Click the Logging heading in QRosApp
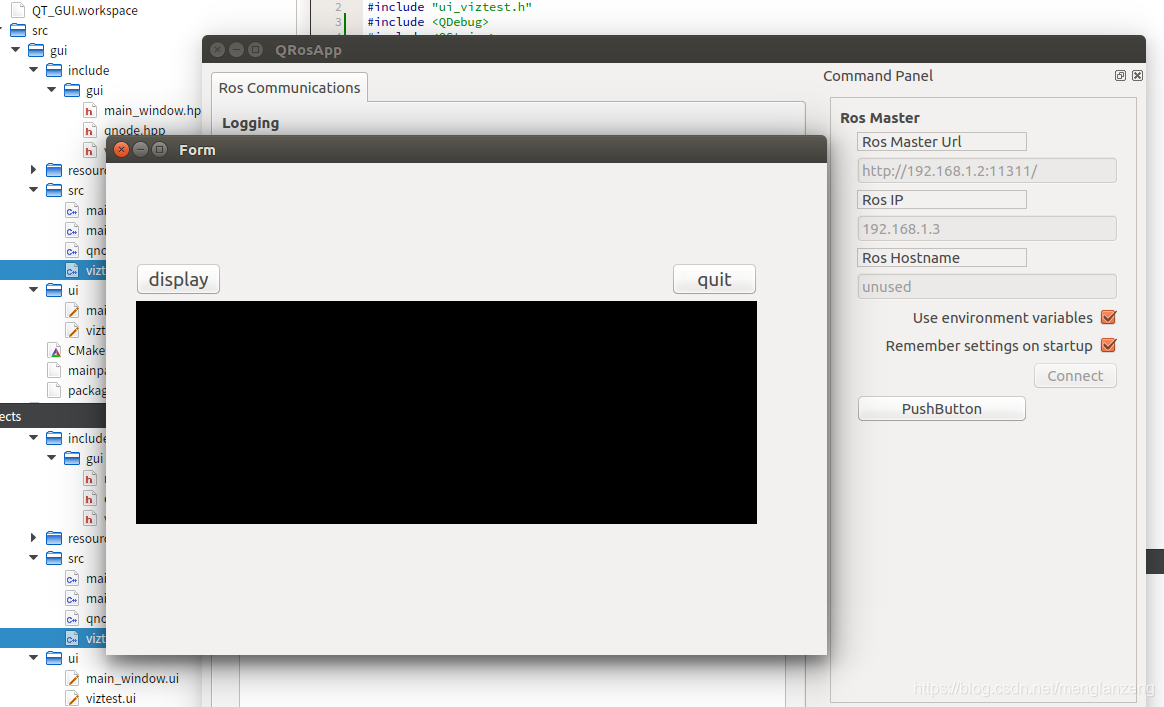The image size is (1164, 707). point(250,123)
